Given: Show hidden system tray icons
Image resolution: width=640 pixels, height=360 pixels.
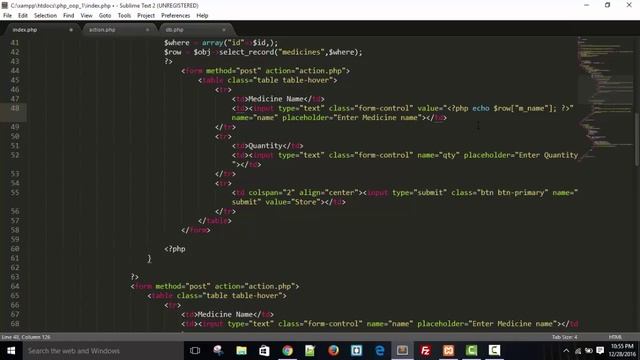Looking at the screenshot, I should 566,351.
